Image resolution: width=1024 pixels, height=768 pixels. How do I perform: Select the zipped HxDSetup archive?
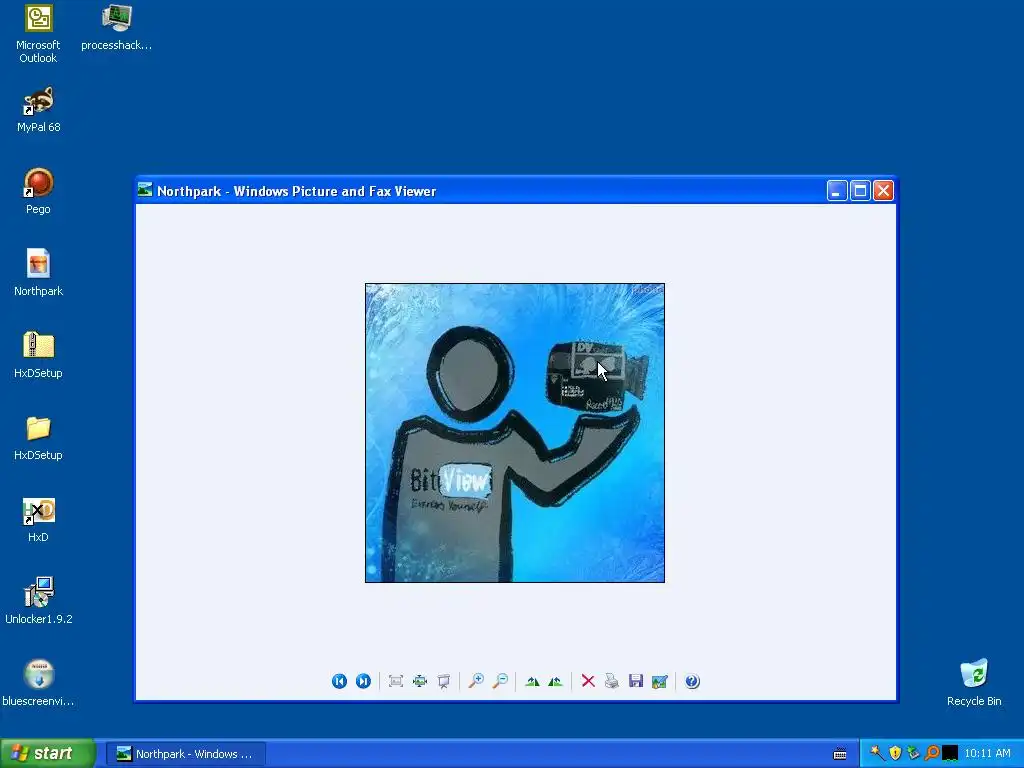pyautogui.click(x=38, y=355)
